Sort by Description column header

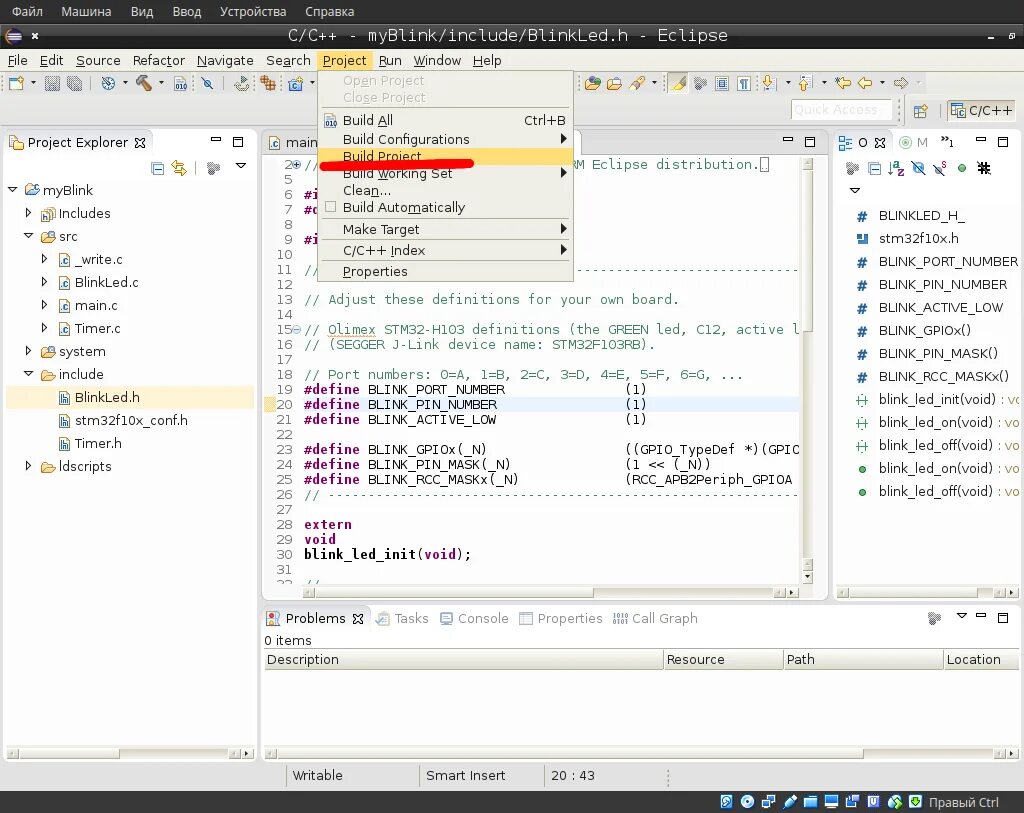pos(463,660)
